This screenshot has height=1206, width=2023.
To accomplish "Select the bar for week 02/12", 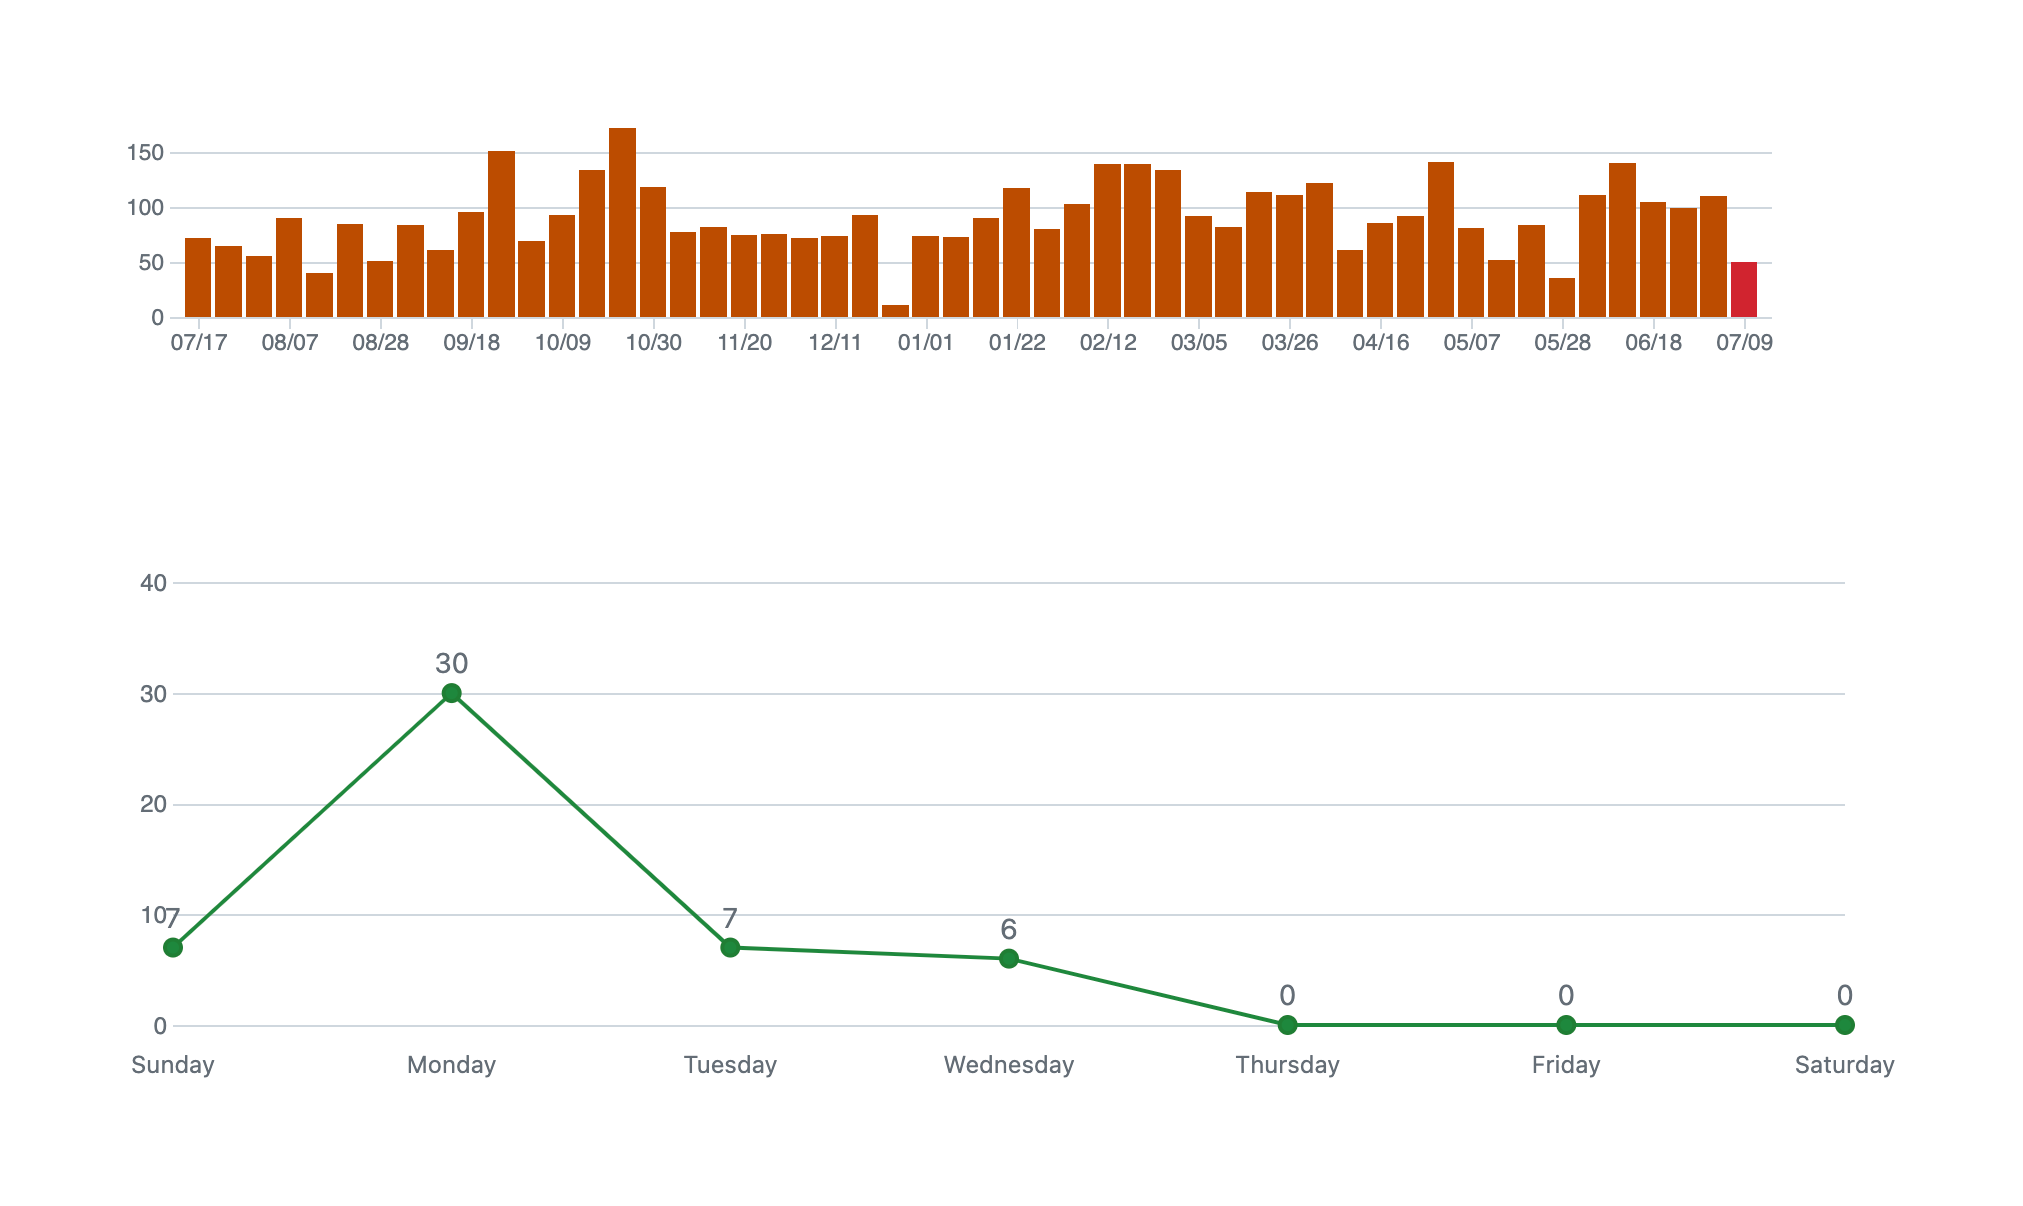I will click(x=1107, y=241).
